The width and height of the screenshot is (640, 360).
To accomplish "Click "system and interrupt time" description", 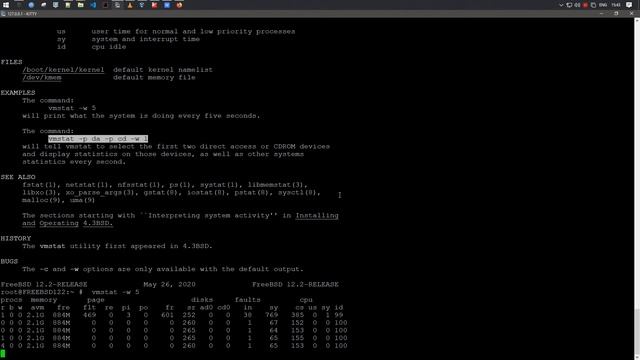I will [146, 39].
